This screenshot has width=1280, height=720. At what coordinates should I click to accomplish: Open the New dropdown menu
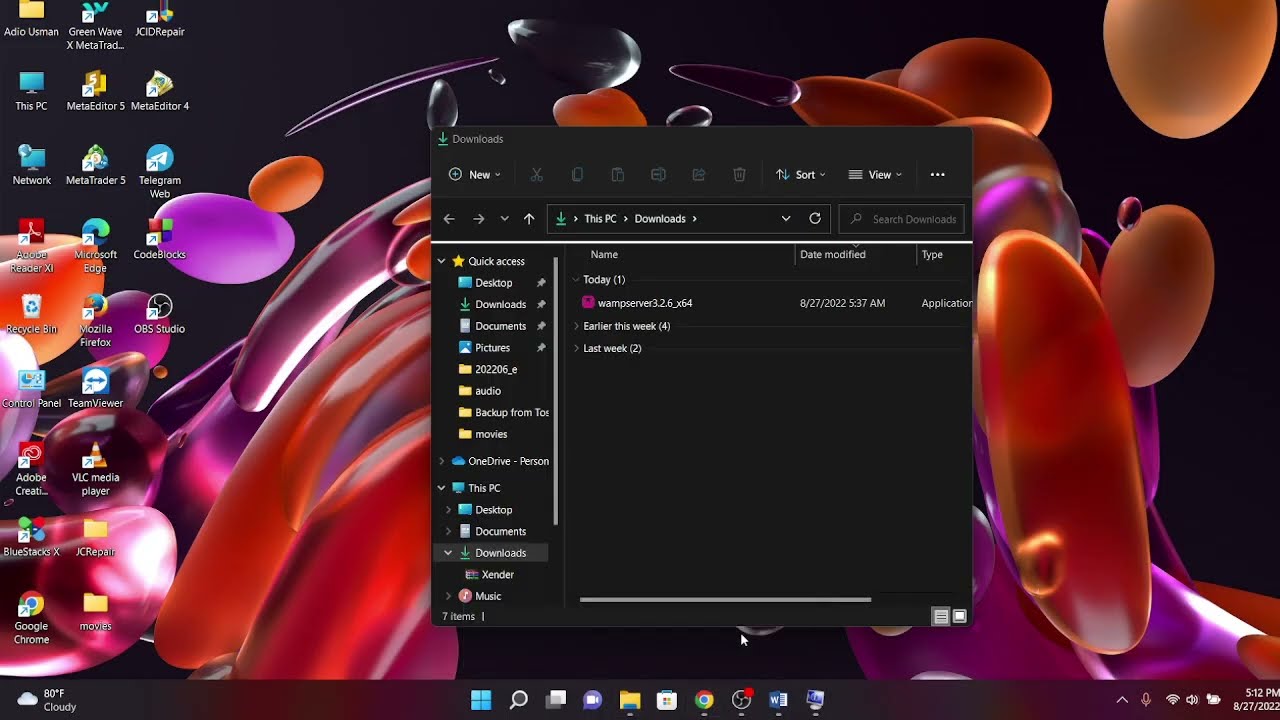click(475, 174)
